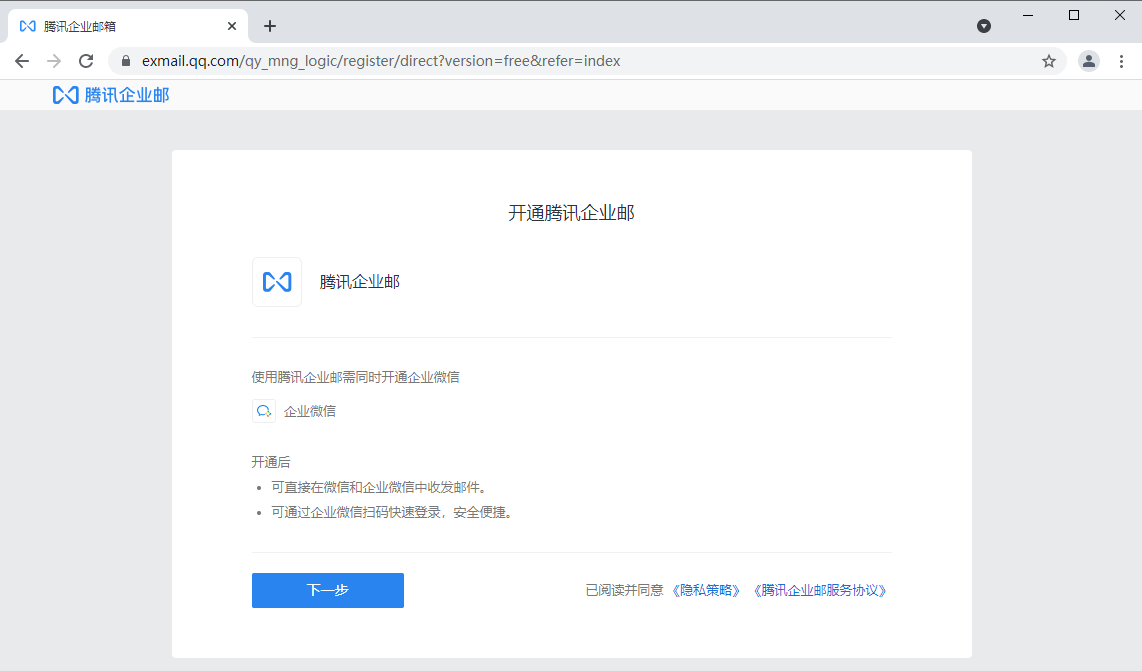Click bullet 可通过企业微信扫码快速登录
The width and height of the screenshot is (1142, 671).
[x=393, y=512]
